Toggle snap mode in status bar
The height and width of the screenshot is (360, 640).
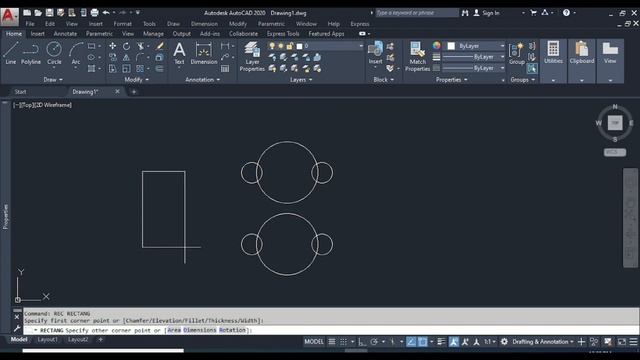[x=344, y=342]
